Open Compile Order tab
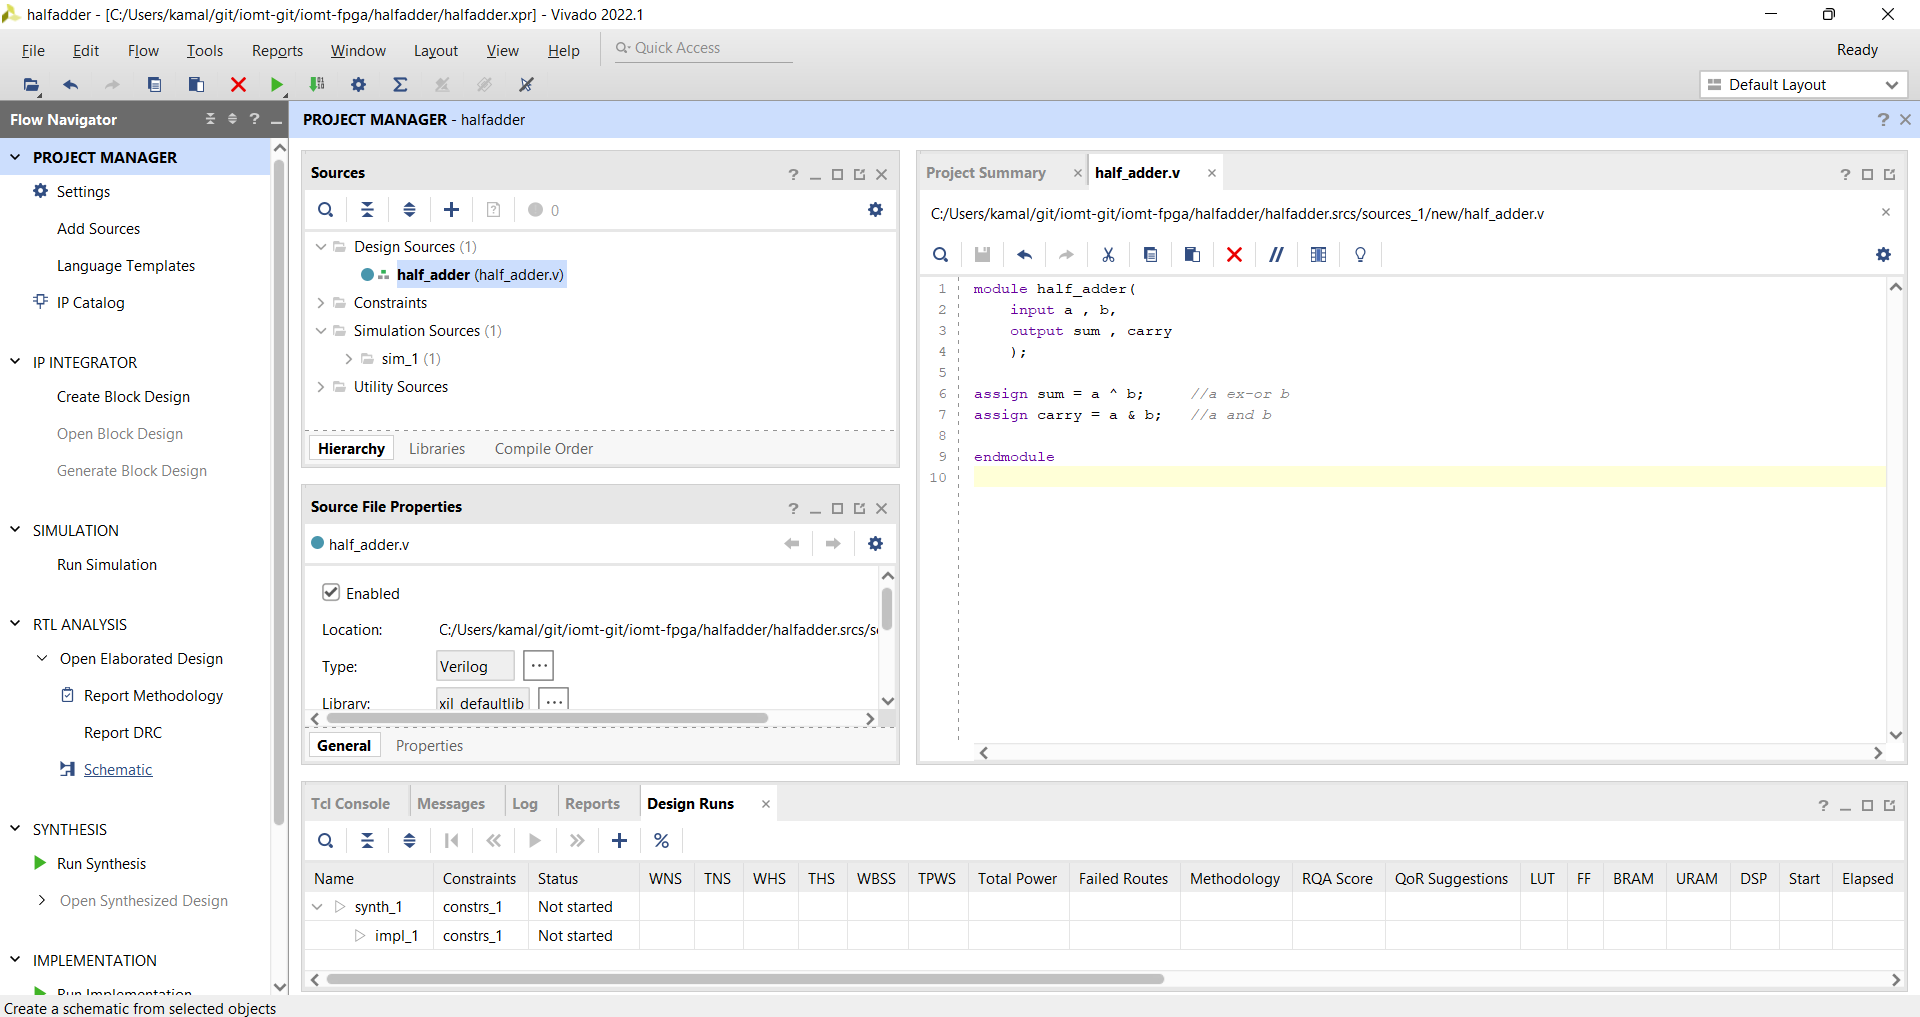 point(543,449)
